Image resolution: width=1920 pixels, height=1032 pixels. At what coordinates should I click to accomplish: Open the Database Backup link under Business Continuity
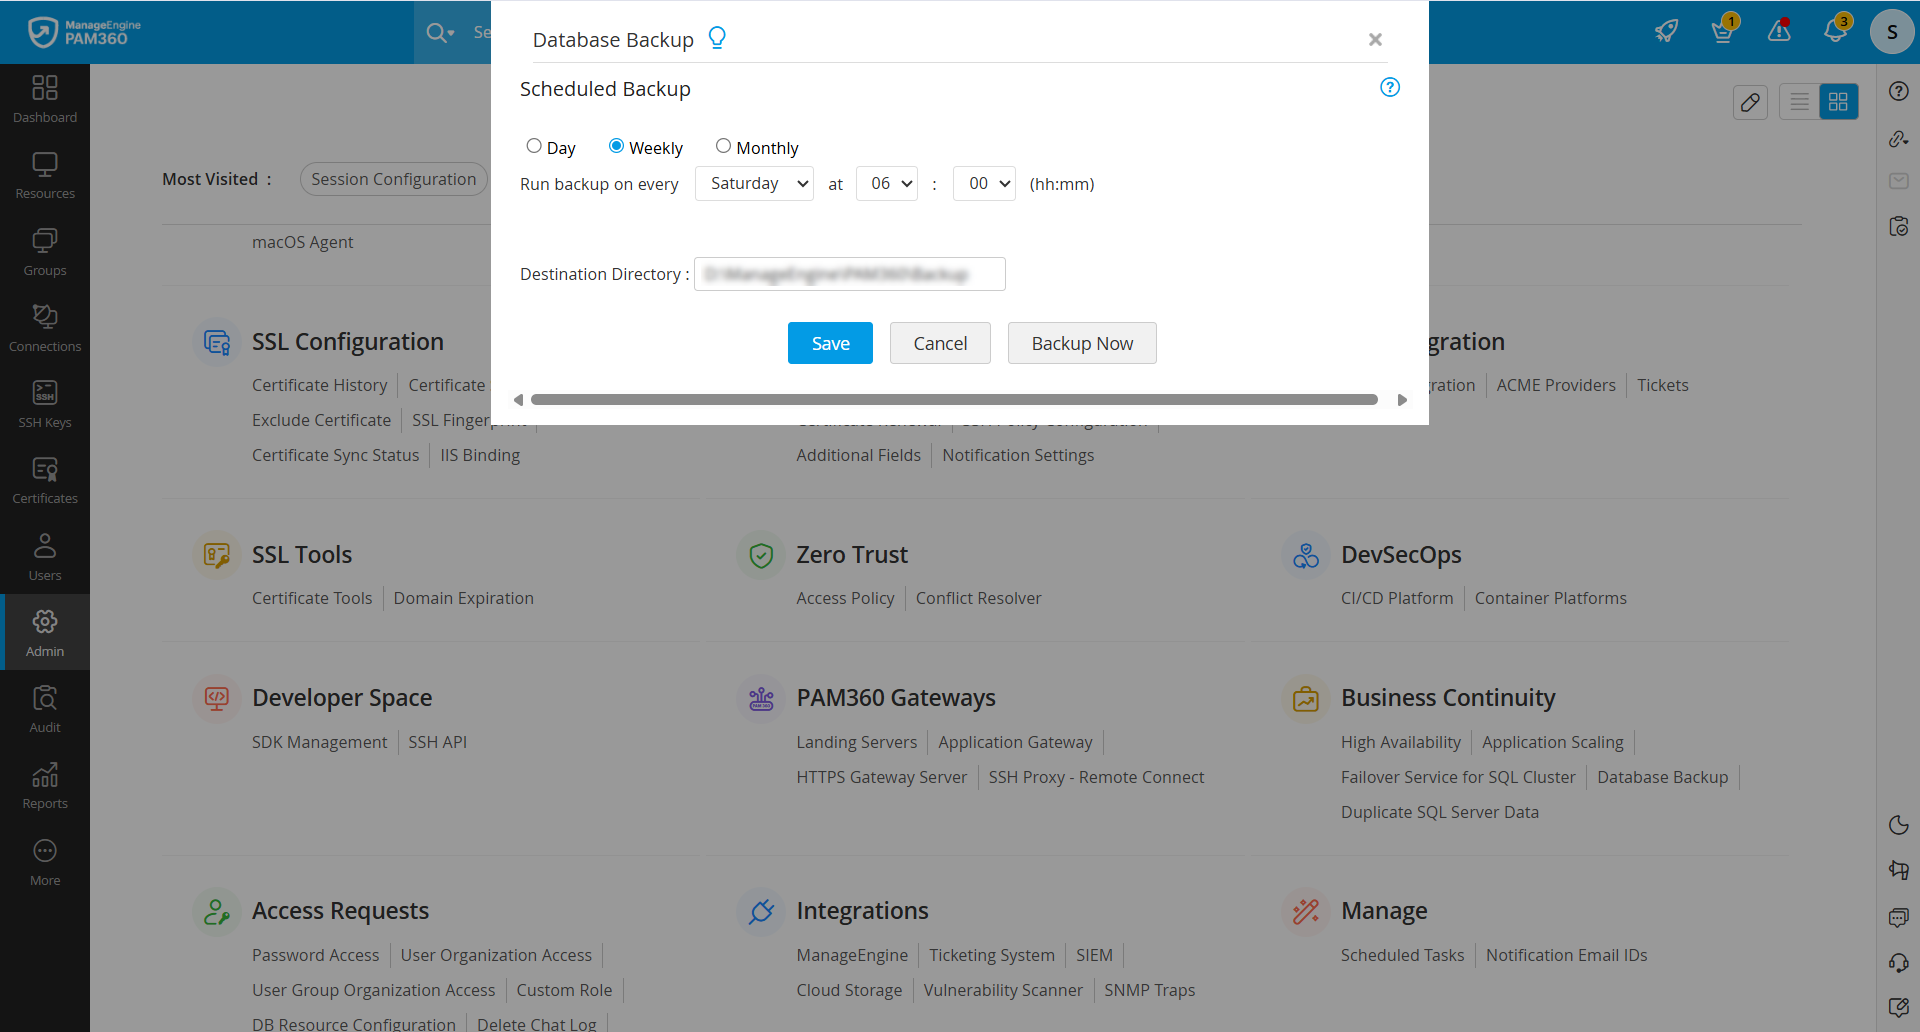1662,777
